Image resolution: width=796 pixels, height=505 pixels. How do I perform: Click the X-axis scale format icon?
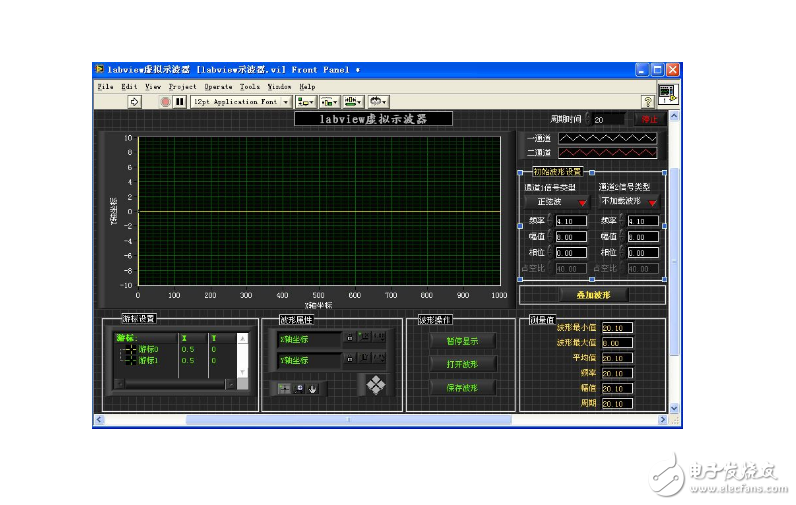[379, 338]
